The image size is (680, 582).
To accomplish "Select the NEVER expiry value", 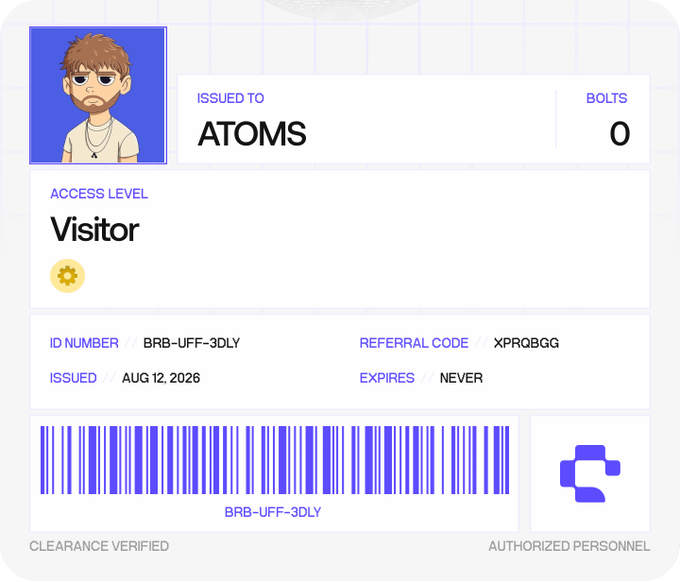I will 461,378.
